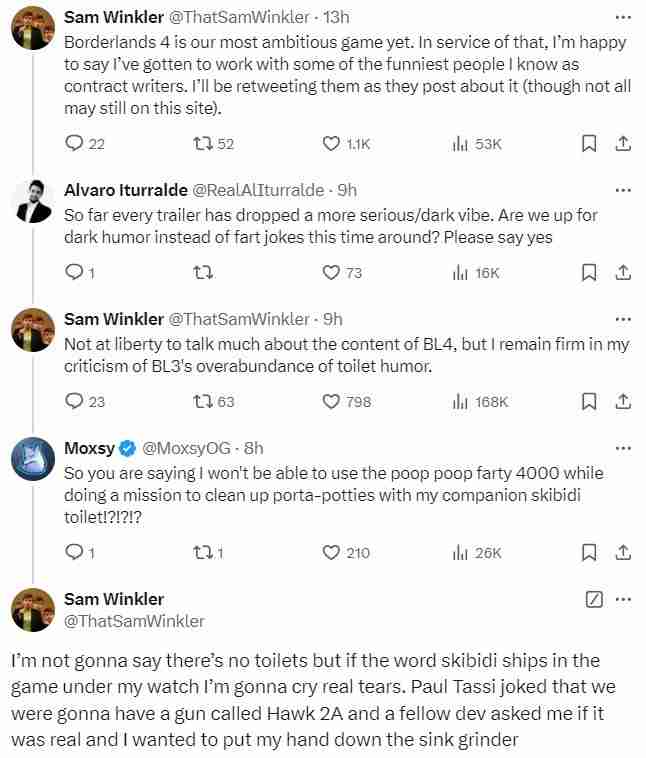
Task: Open Moxsy's profile name link
Action: coord(89,448)
